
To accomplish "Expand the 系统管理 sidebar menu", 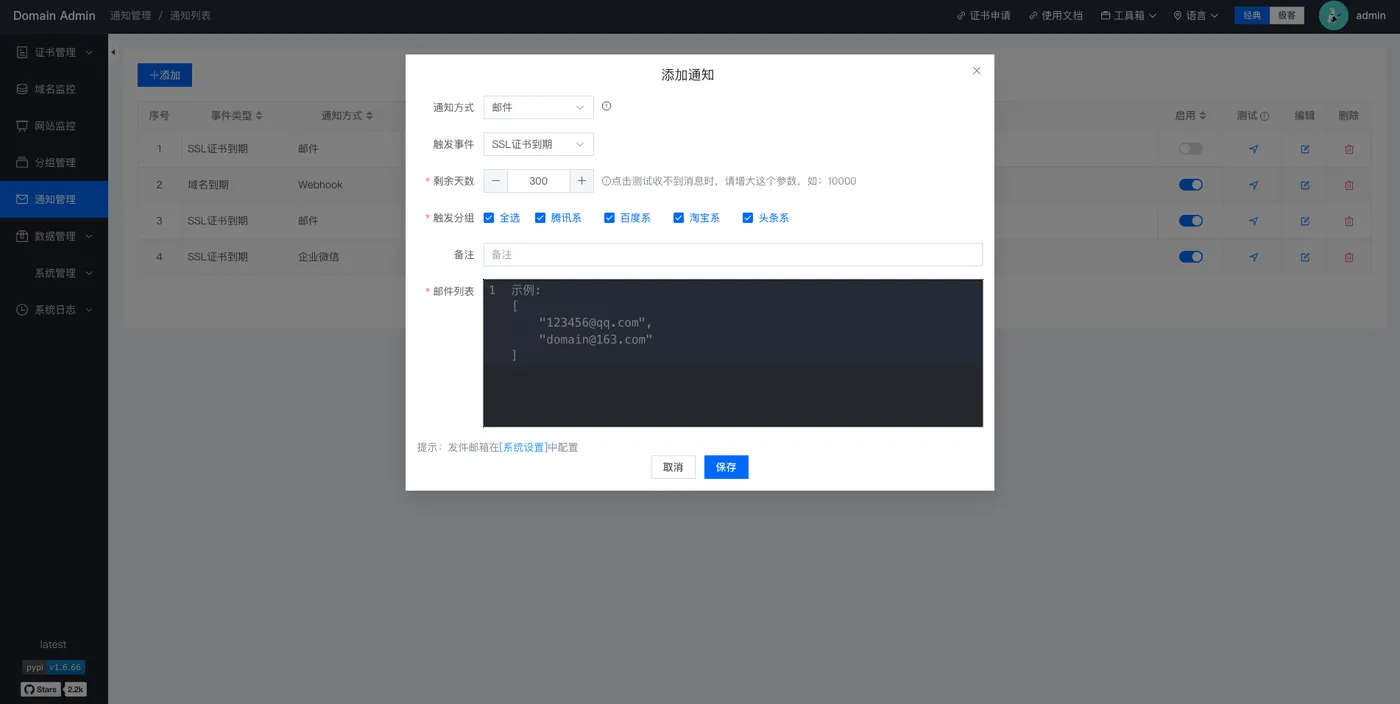I will click(54, 273).
